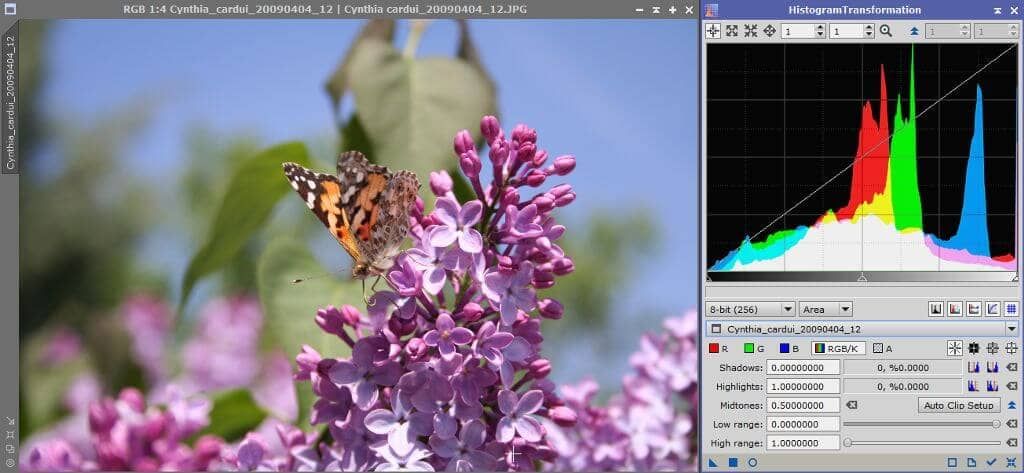Select the histogram zoom-out mode icon

(x=750, y=31)
